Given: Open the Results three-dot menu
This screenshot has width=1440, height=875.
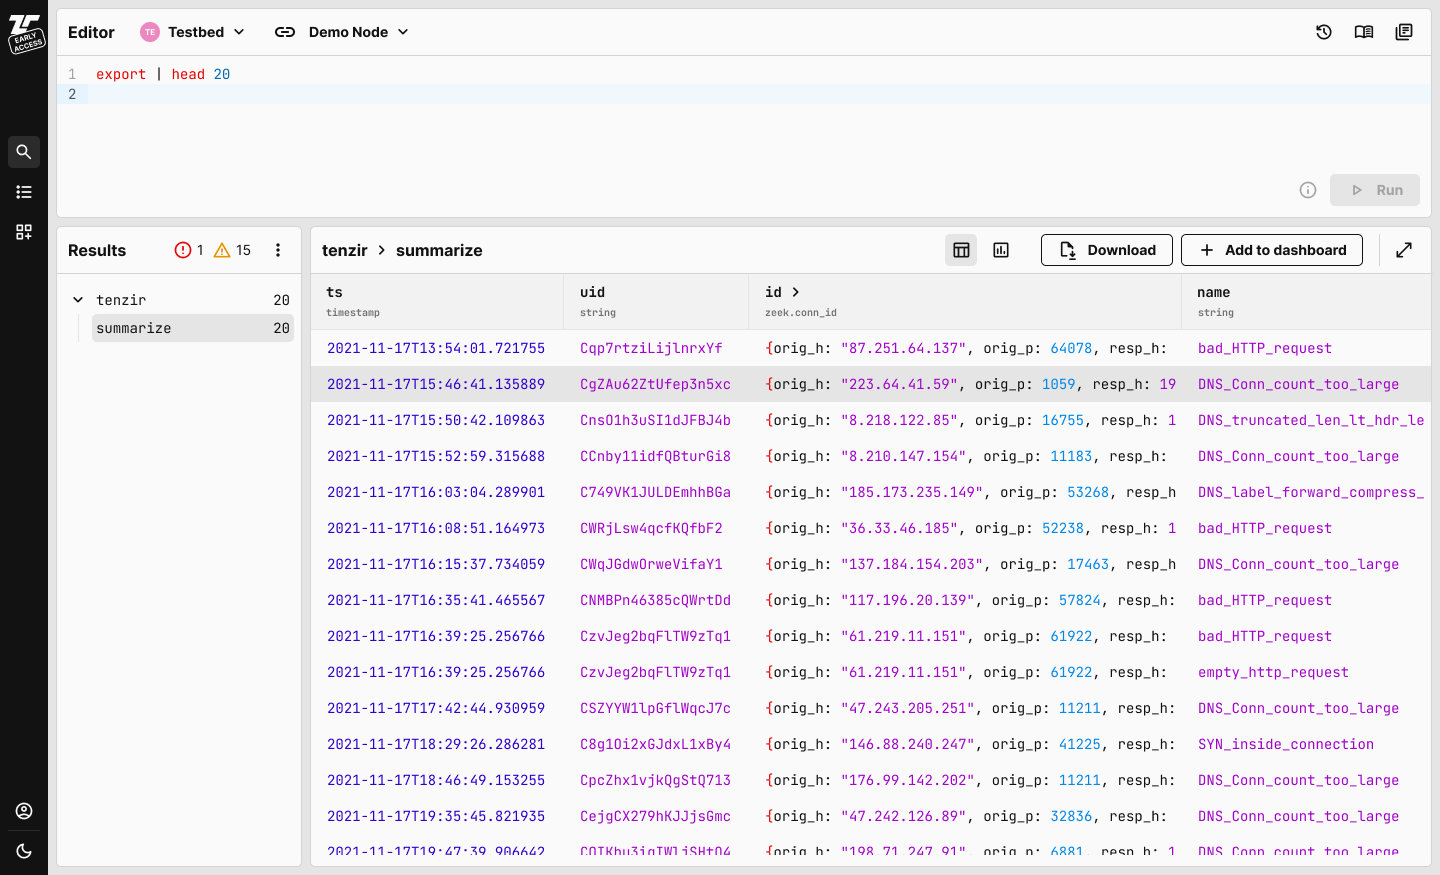Looking at the screenshot, I should tap(278, 250).
